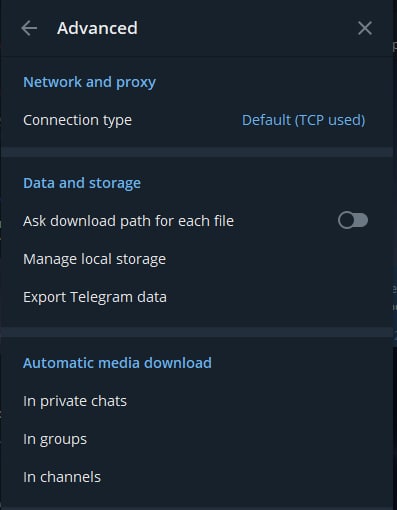Click the divider below Export Telegram data
Viewport: 397px width, 510px height.
(197, 332)
